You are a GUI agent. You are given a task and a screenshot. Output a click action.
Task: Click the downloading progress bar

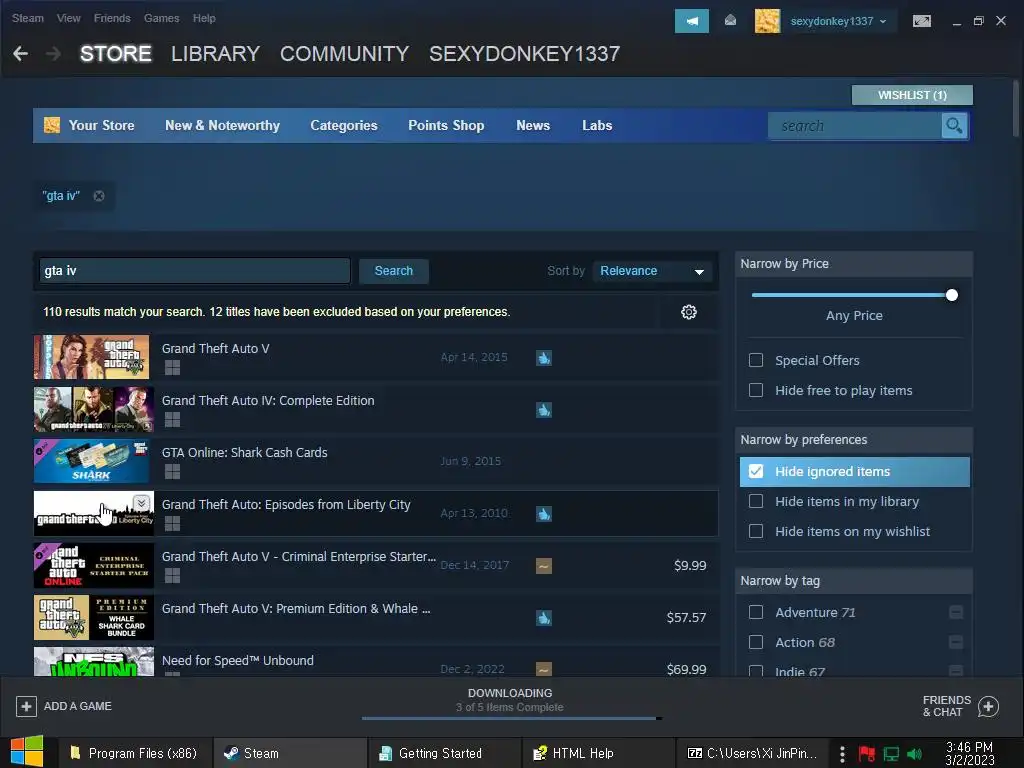tap(512, 718)
